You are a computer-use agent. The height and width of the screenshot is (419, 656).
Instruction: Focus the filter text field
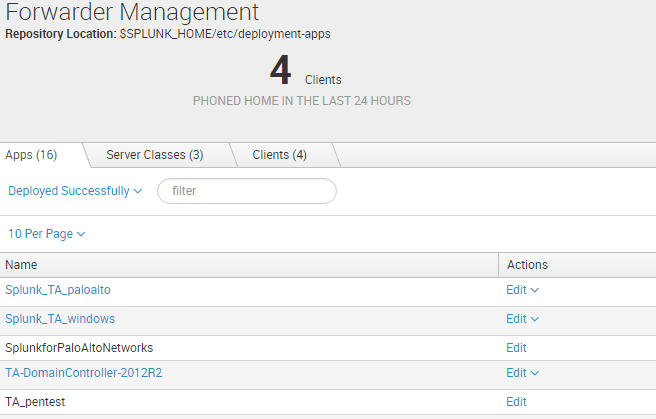(x=247, y=191)
